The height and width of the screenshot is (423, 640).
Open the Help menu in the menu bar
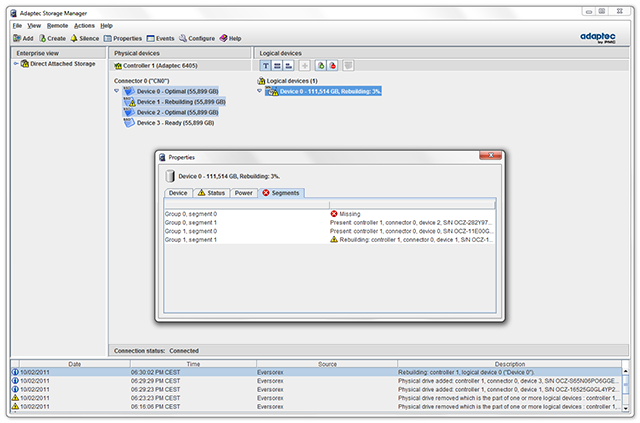click(106, 26)
